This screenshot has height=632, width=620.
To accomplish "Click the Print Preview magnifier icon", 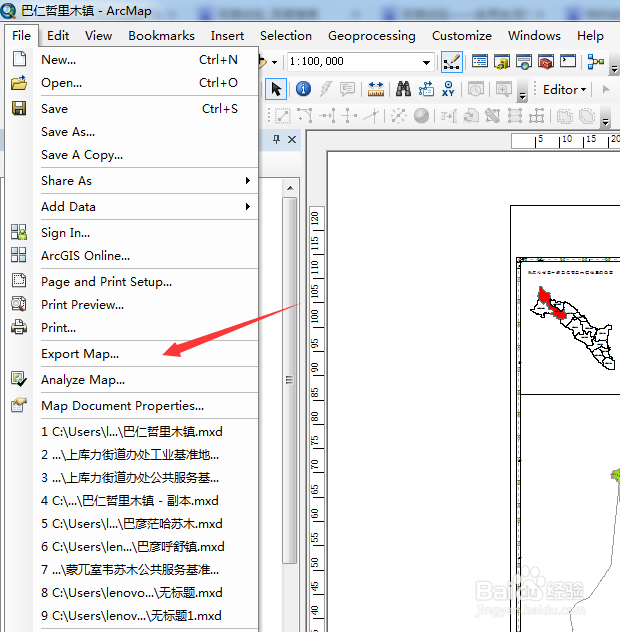I will click(19, 304).
